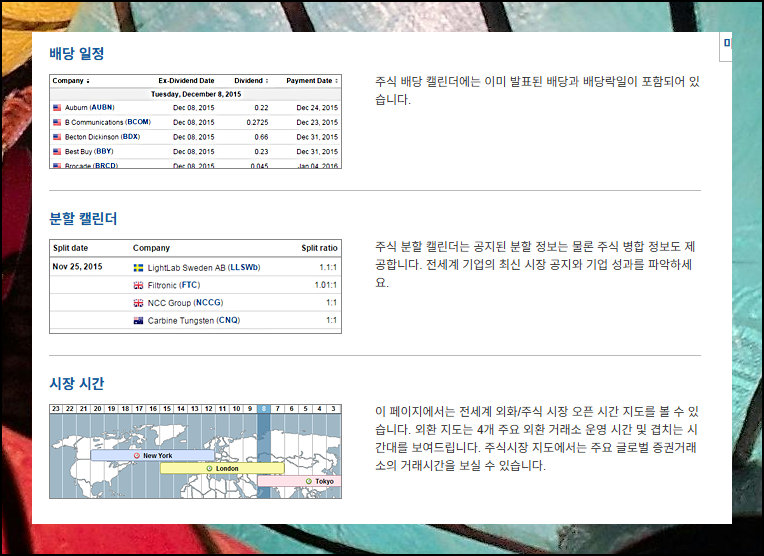Click the UK flag beside NCC Group

pyautogui.click(x=138, y=303)
